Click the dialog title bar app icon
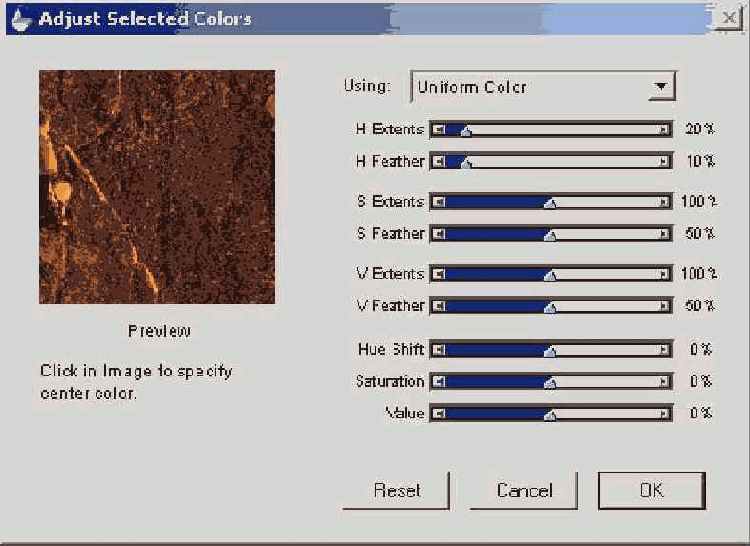This screenshot has height=546, width=750. pos(21,19)
